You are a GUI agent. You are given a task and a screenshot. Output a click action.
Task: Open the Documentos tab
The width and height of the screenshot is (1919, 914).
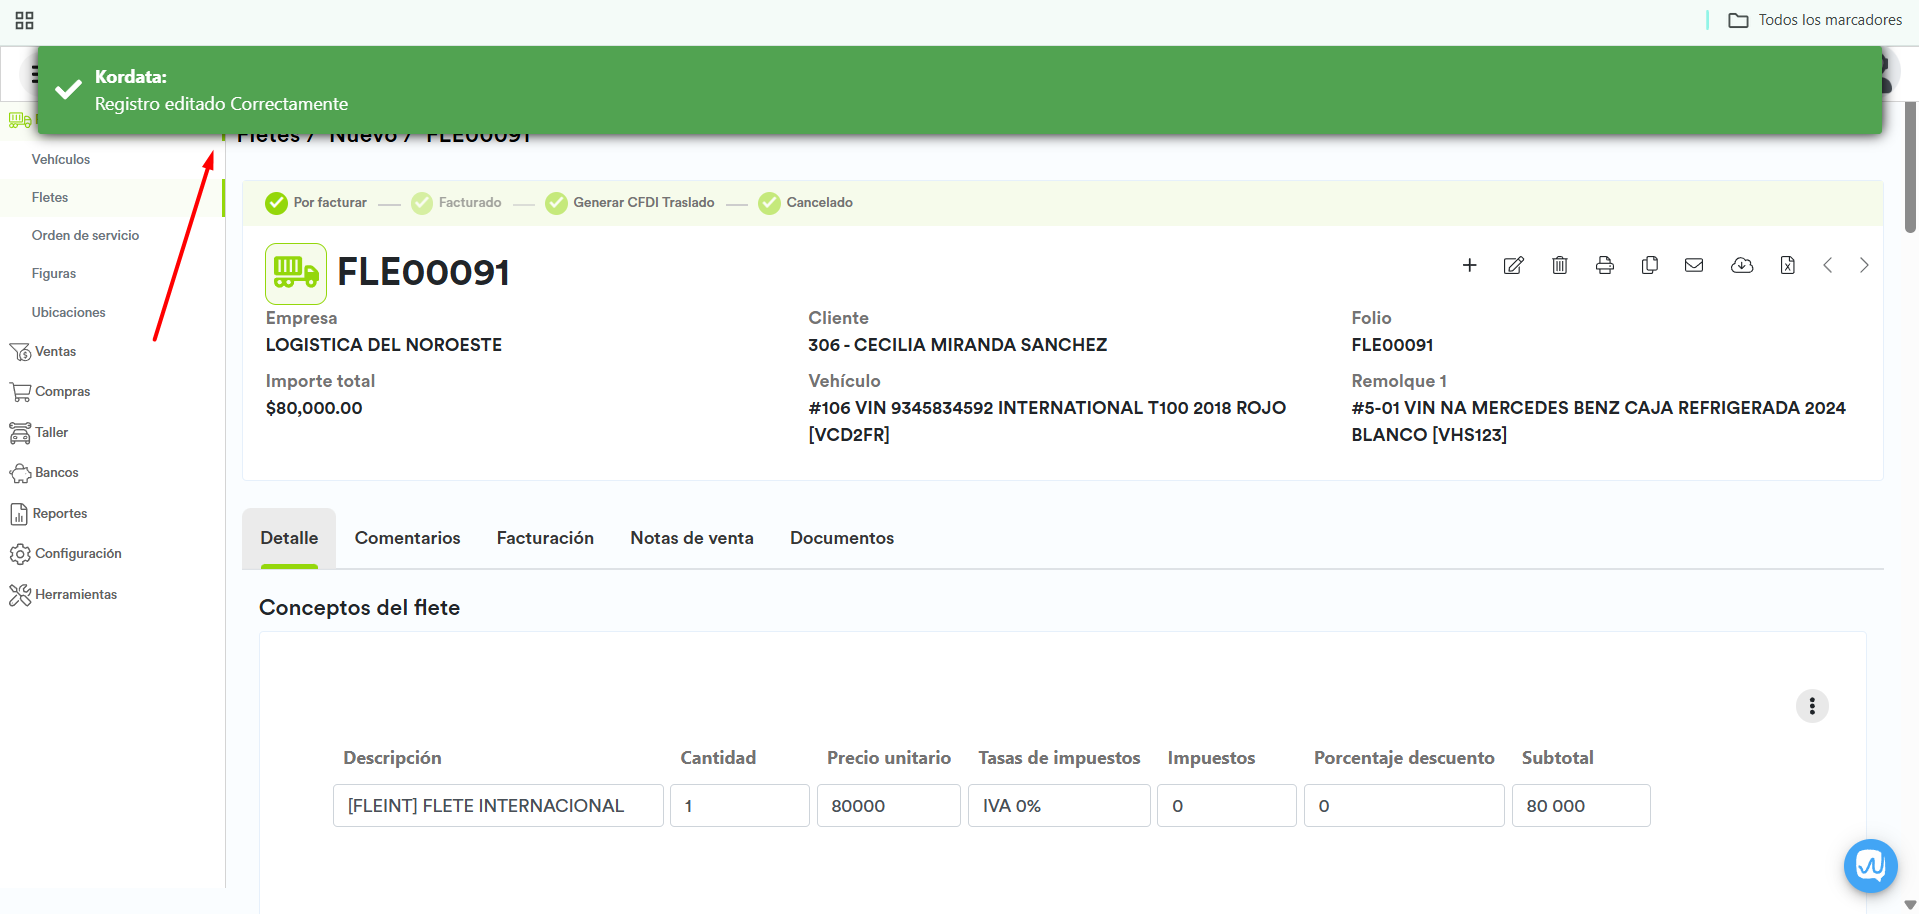tap(841, 538)
